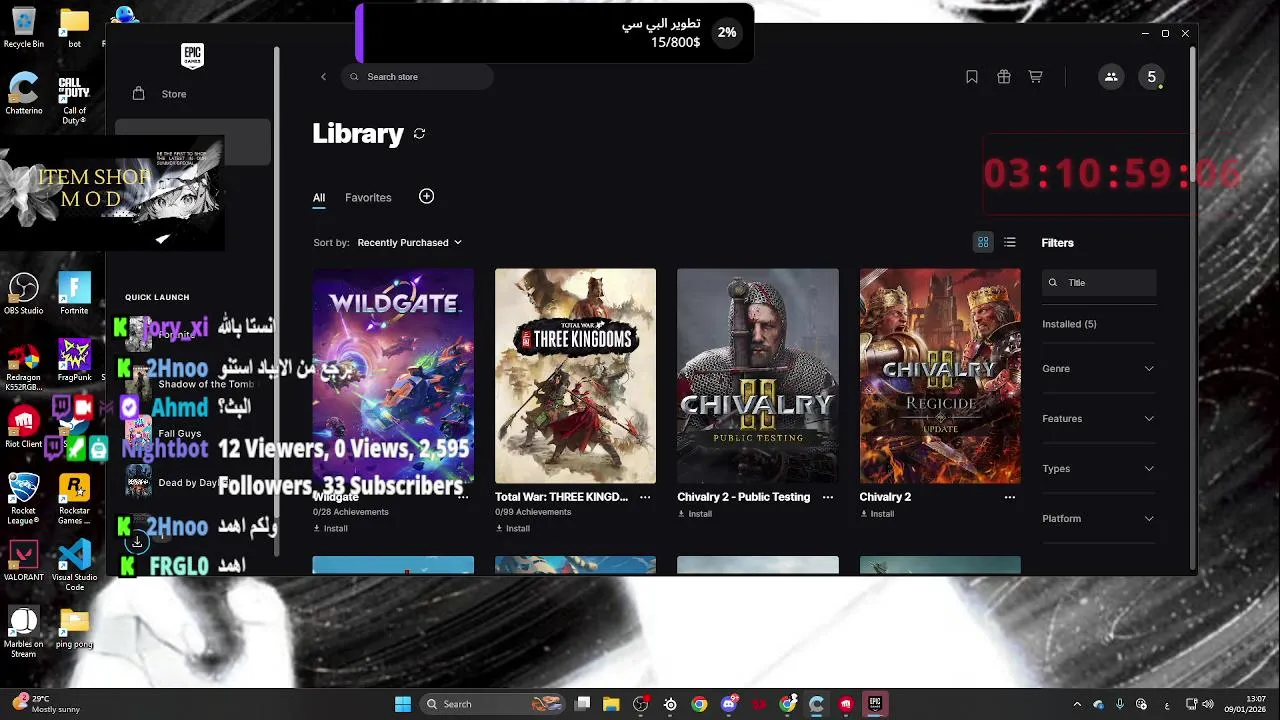Image resolution: width=1280 pixels, height=720 pixels.
Task: Click the Title filter input
Action: tap(1099, 283)
